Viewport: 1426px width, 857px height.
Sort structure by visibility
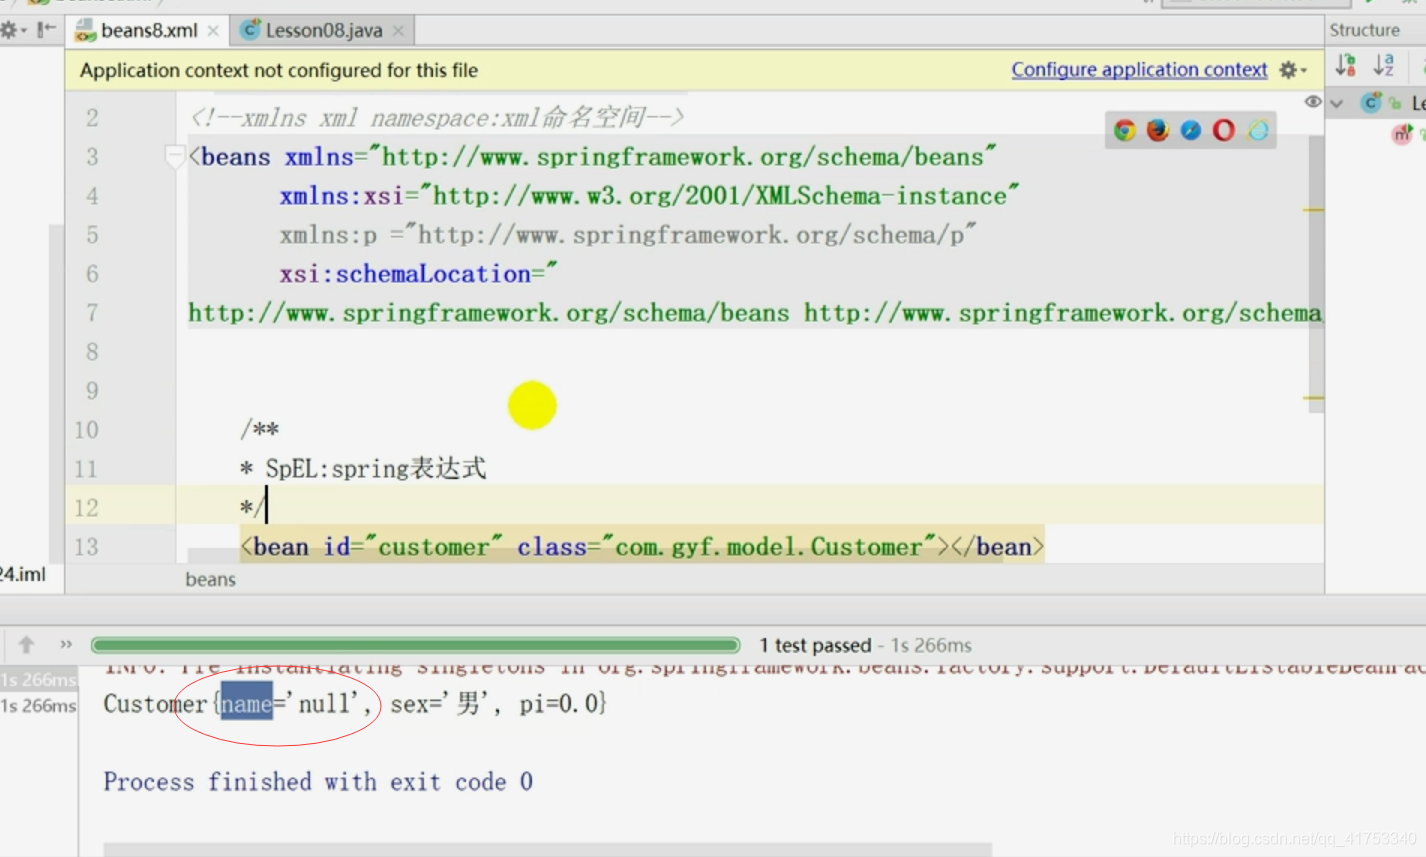coord(1346,66)
